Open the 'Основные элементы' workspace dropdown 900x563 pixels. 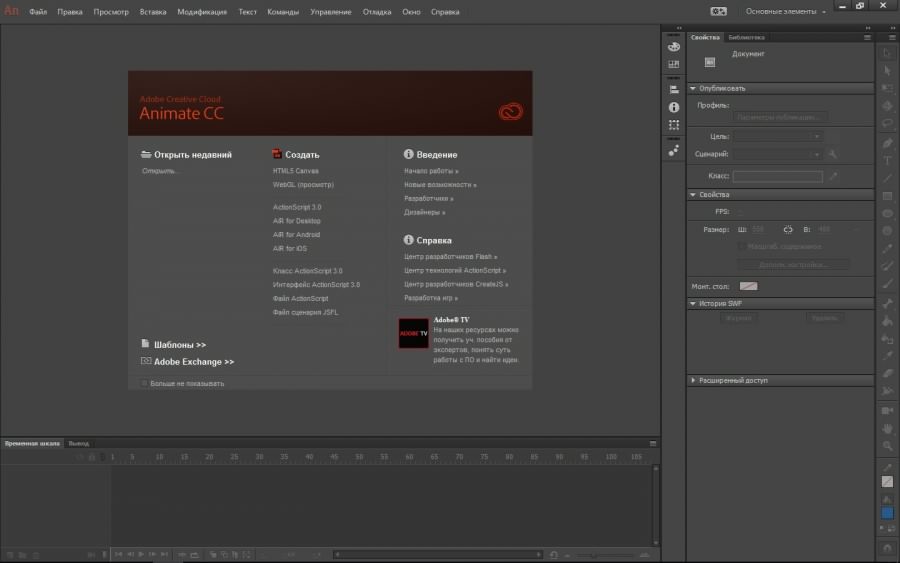(786, 12)
